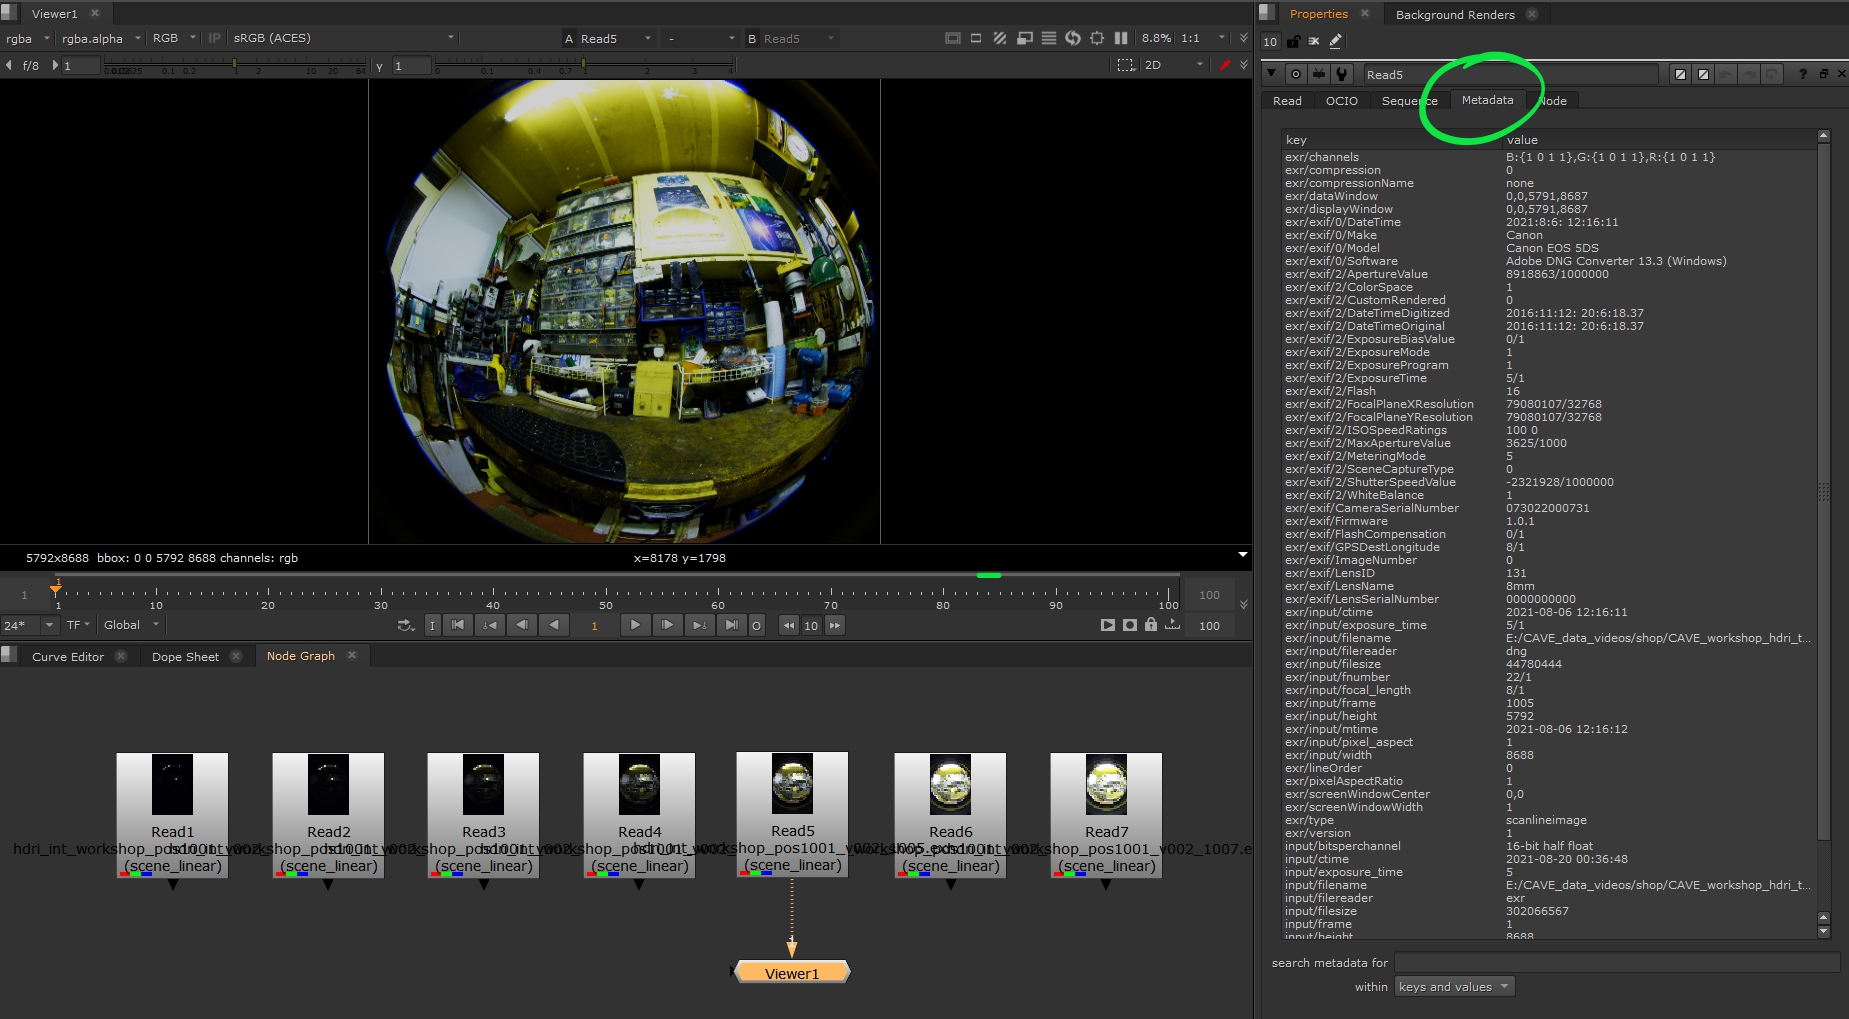Click the Play backward button

click(554, 625)
